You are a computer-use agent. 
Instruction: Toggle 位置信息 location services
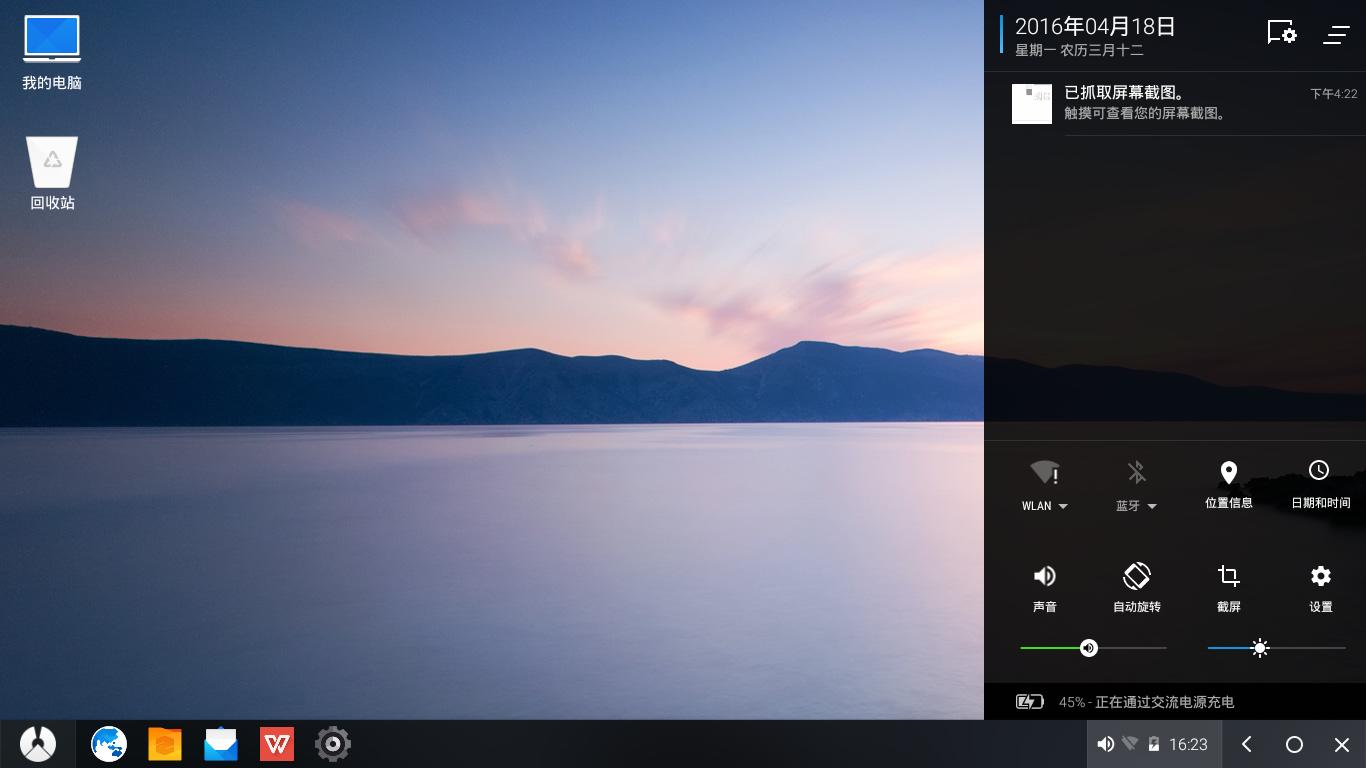point(1229,472)
